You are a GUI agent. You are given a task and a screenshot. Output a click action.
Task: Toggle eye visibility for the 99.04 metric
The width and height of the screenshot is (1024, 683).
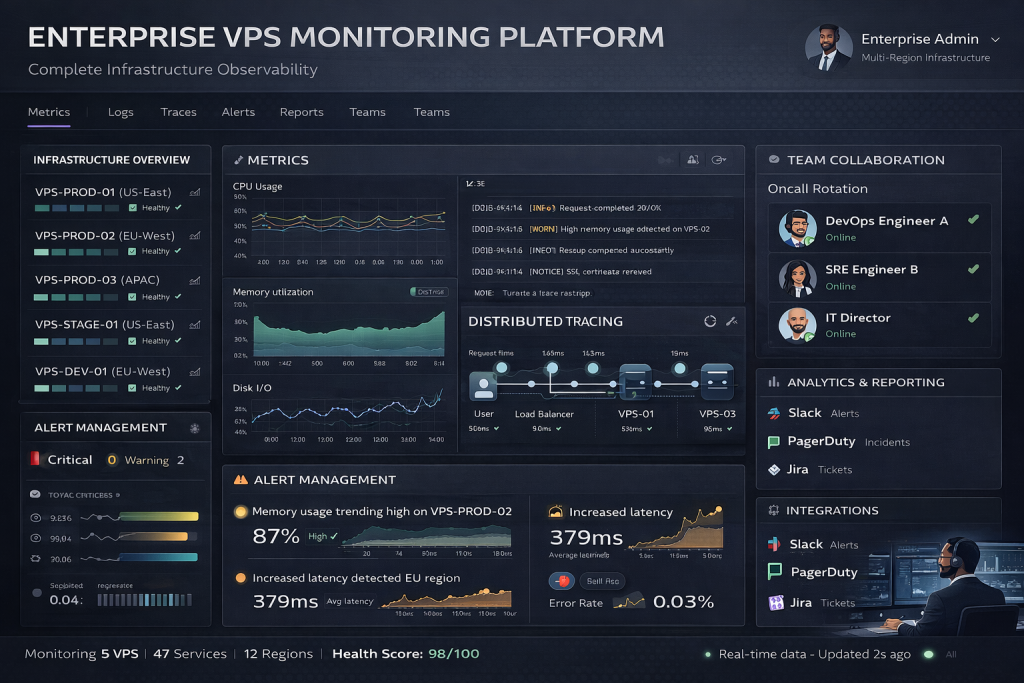tap(36, 539)
